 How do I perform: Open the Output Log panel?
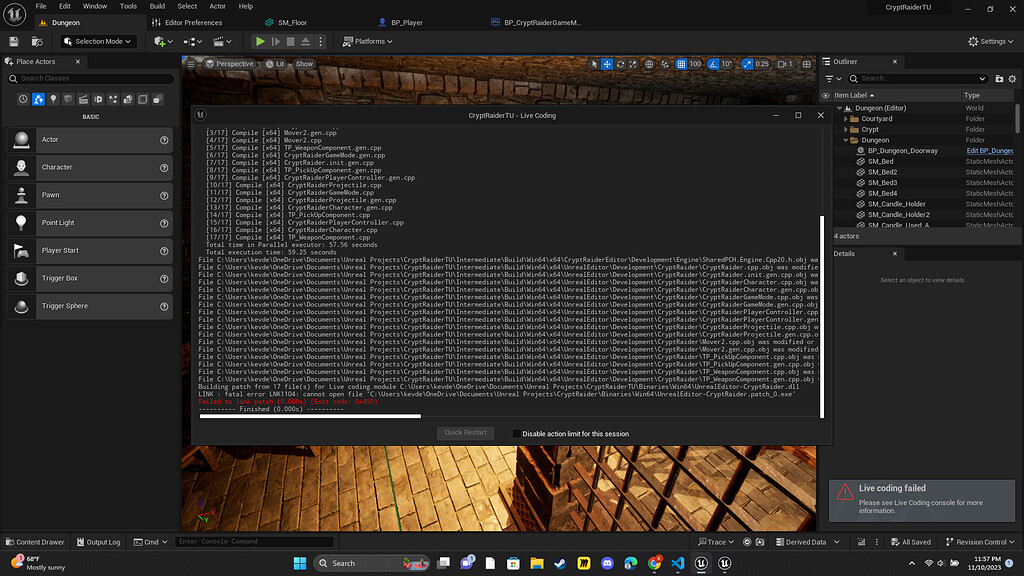[x=98, y=541]
